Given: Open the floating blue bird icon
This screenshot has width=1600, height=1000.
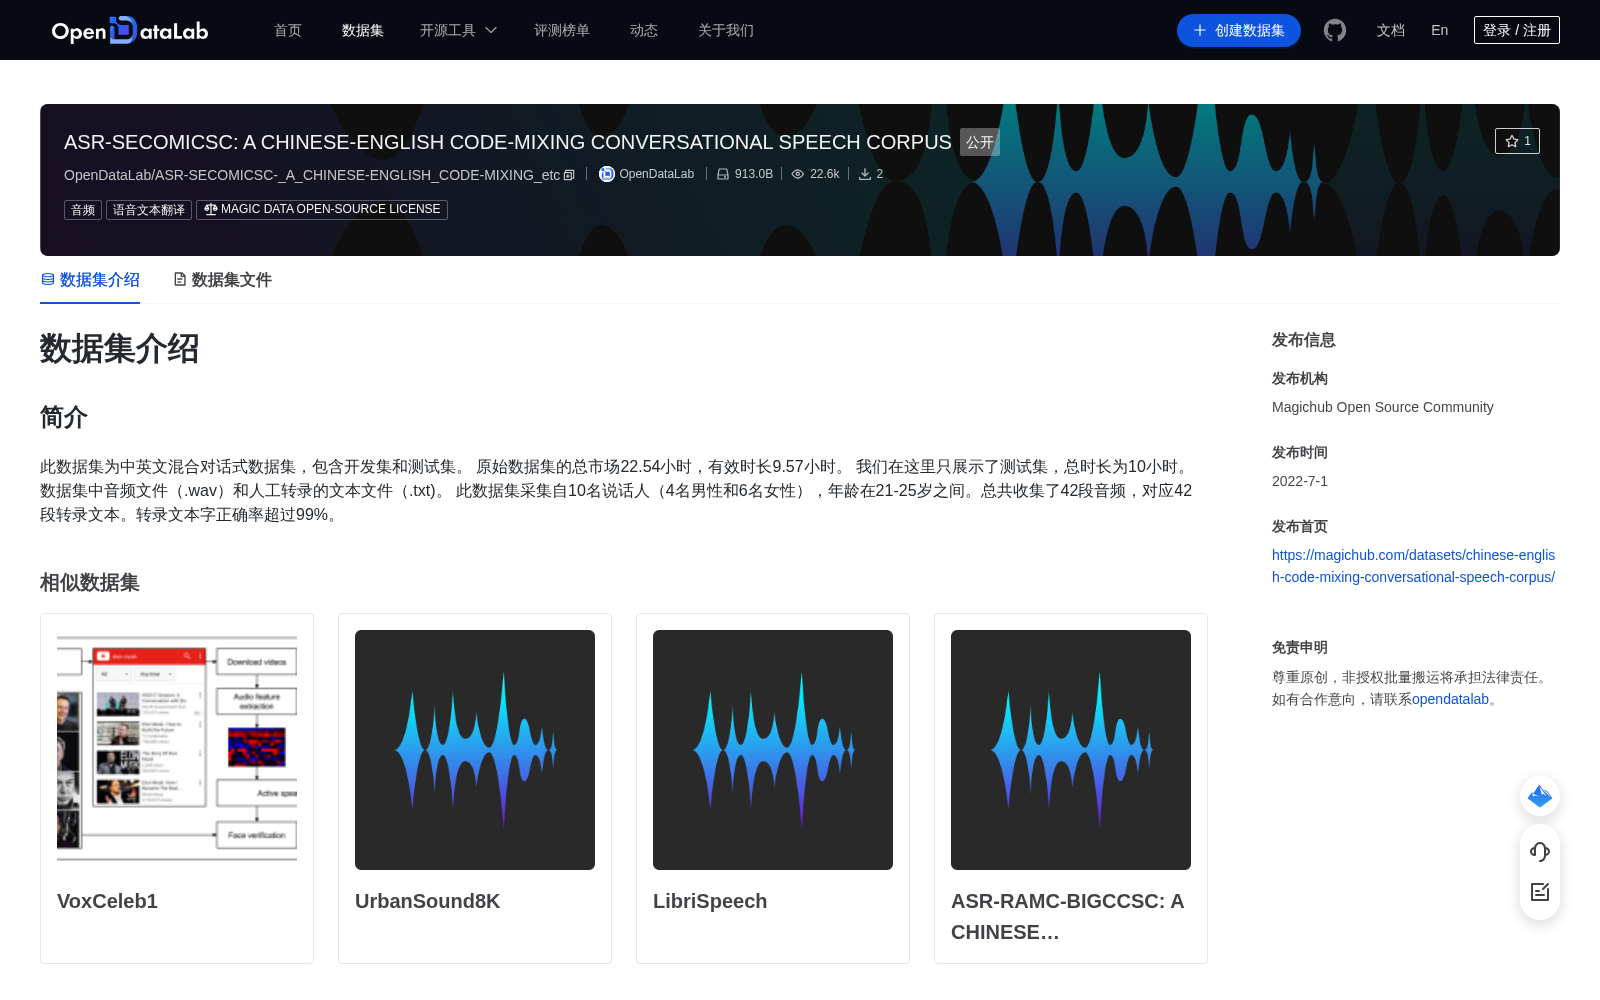Looking at the screenshot, I should coord(1540,796).
